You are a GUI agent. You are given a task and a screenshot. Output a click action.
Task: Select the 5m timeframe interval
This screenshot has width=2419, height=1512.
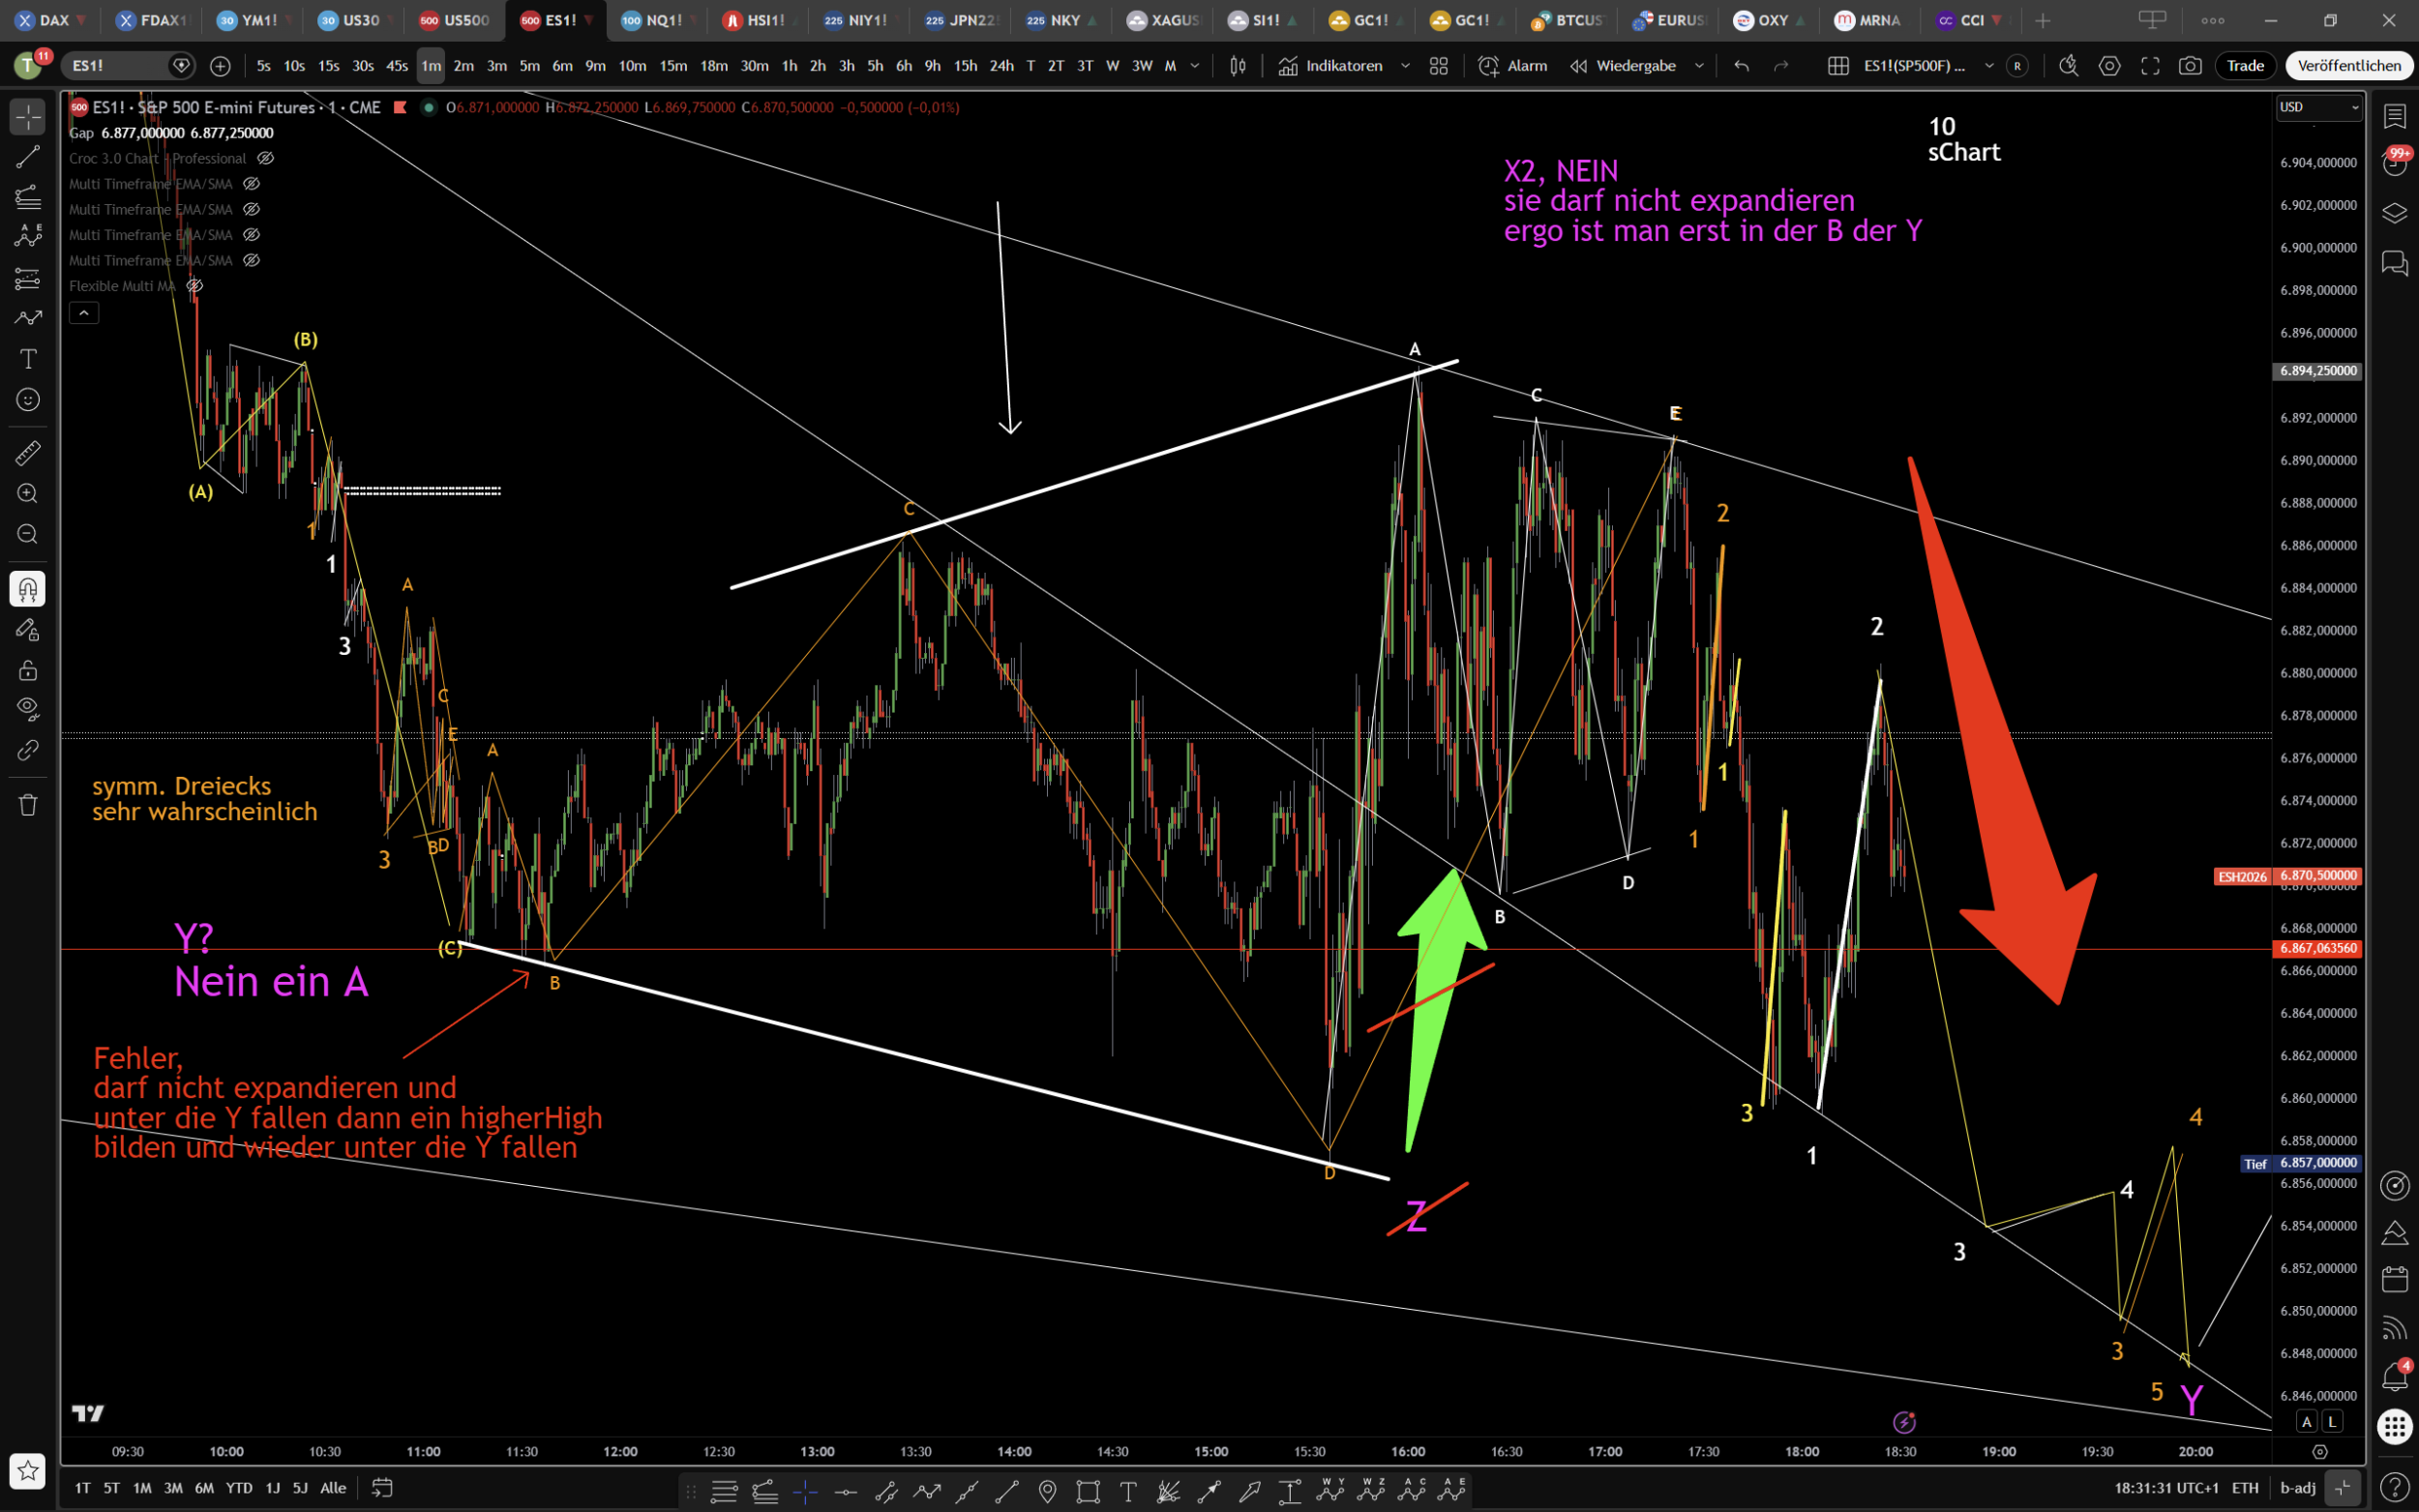tap(530, 66)
